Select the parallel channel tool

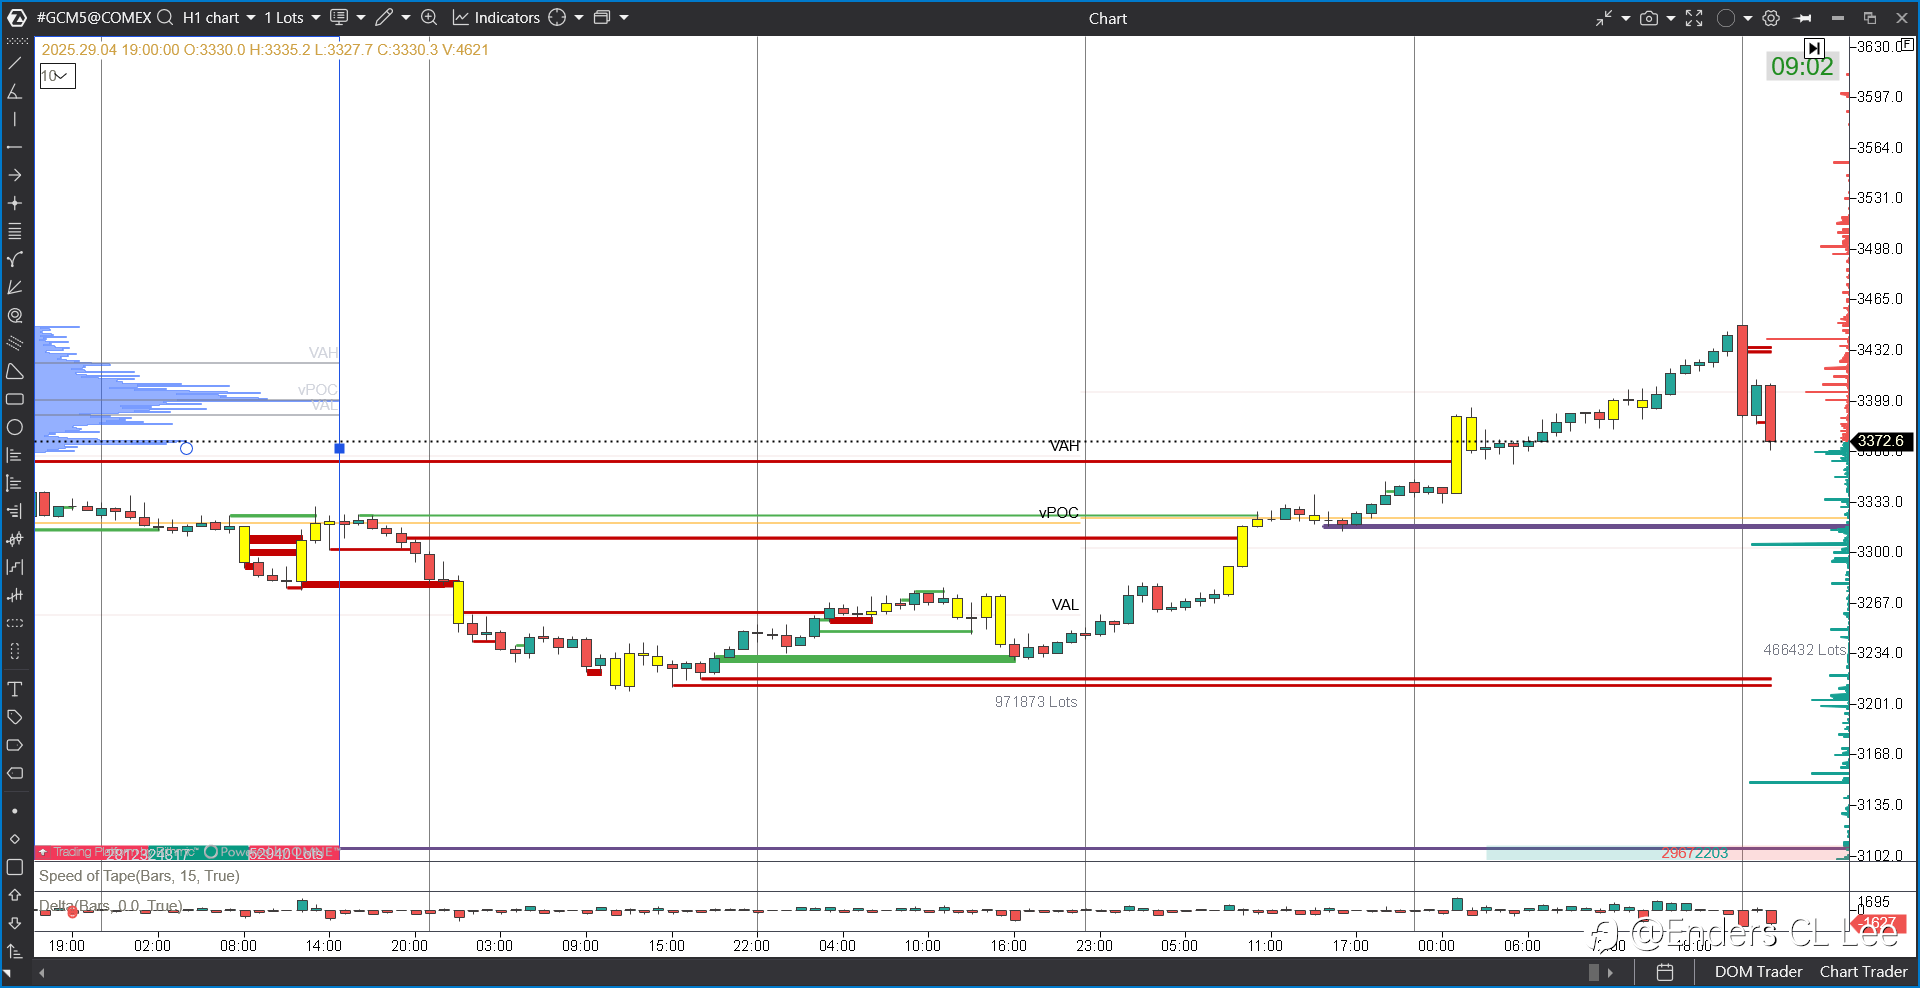pyautogui.click(x=14, y=343)
